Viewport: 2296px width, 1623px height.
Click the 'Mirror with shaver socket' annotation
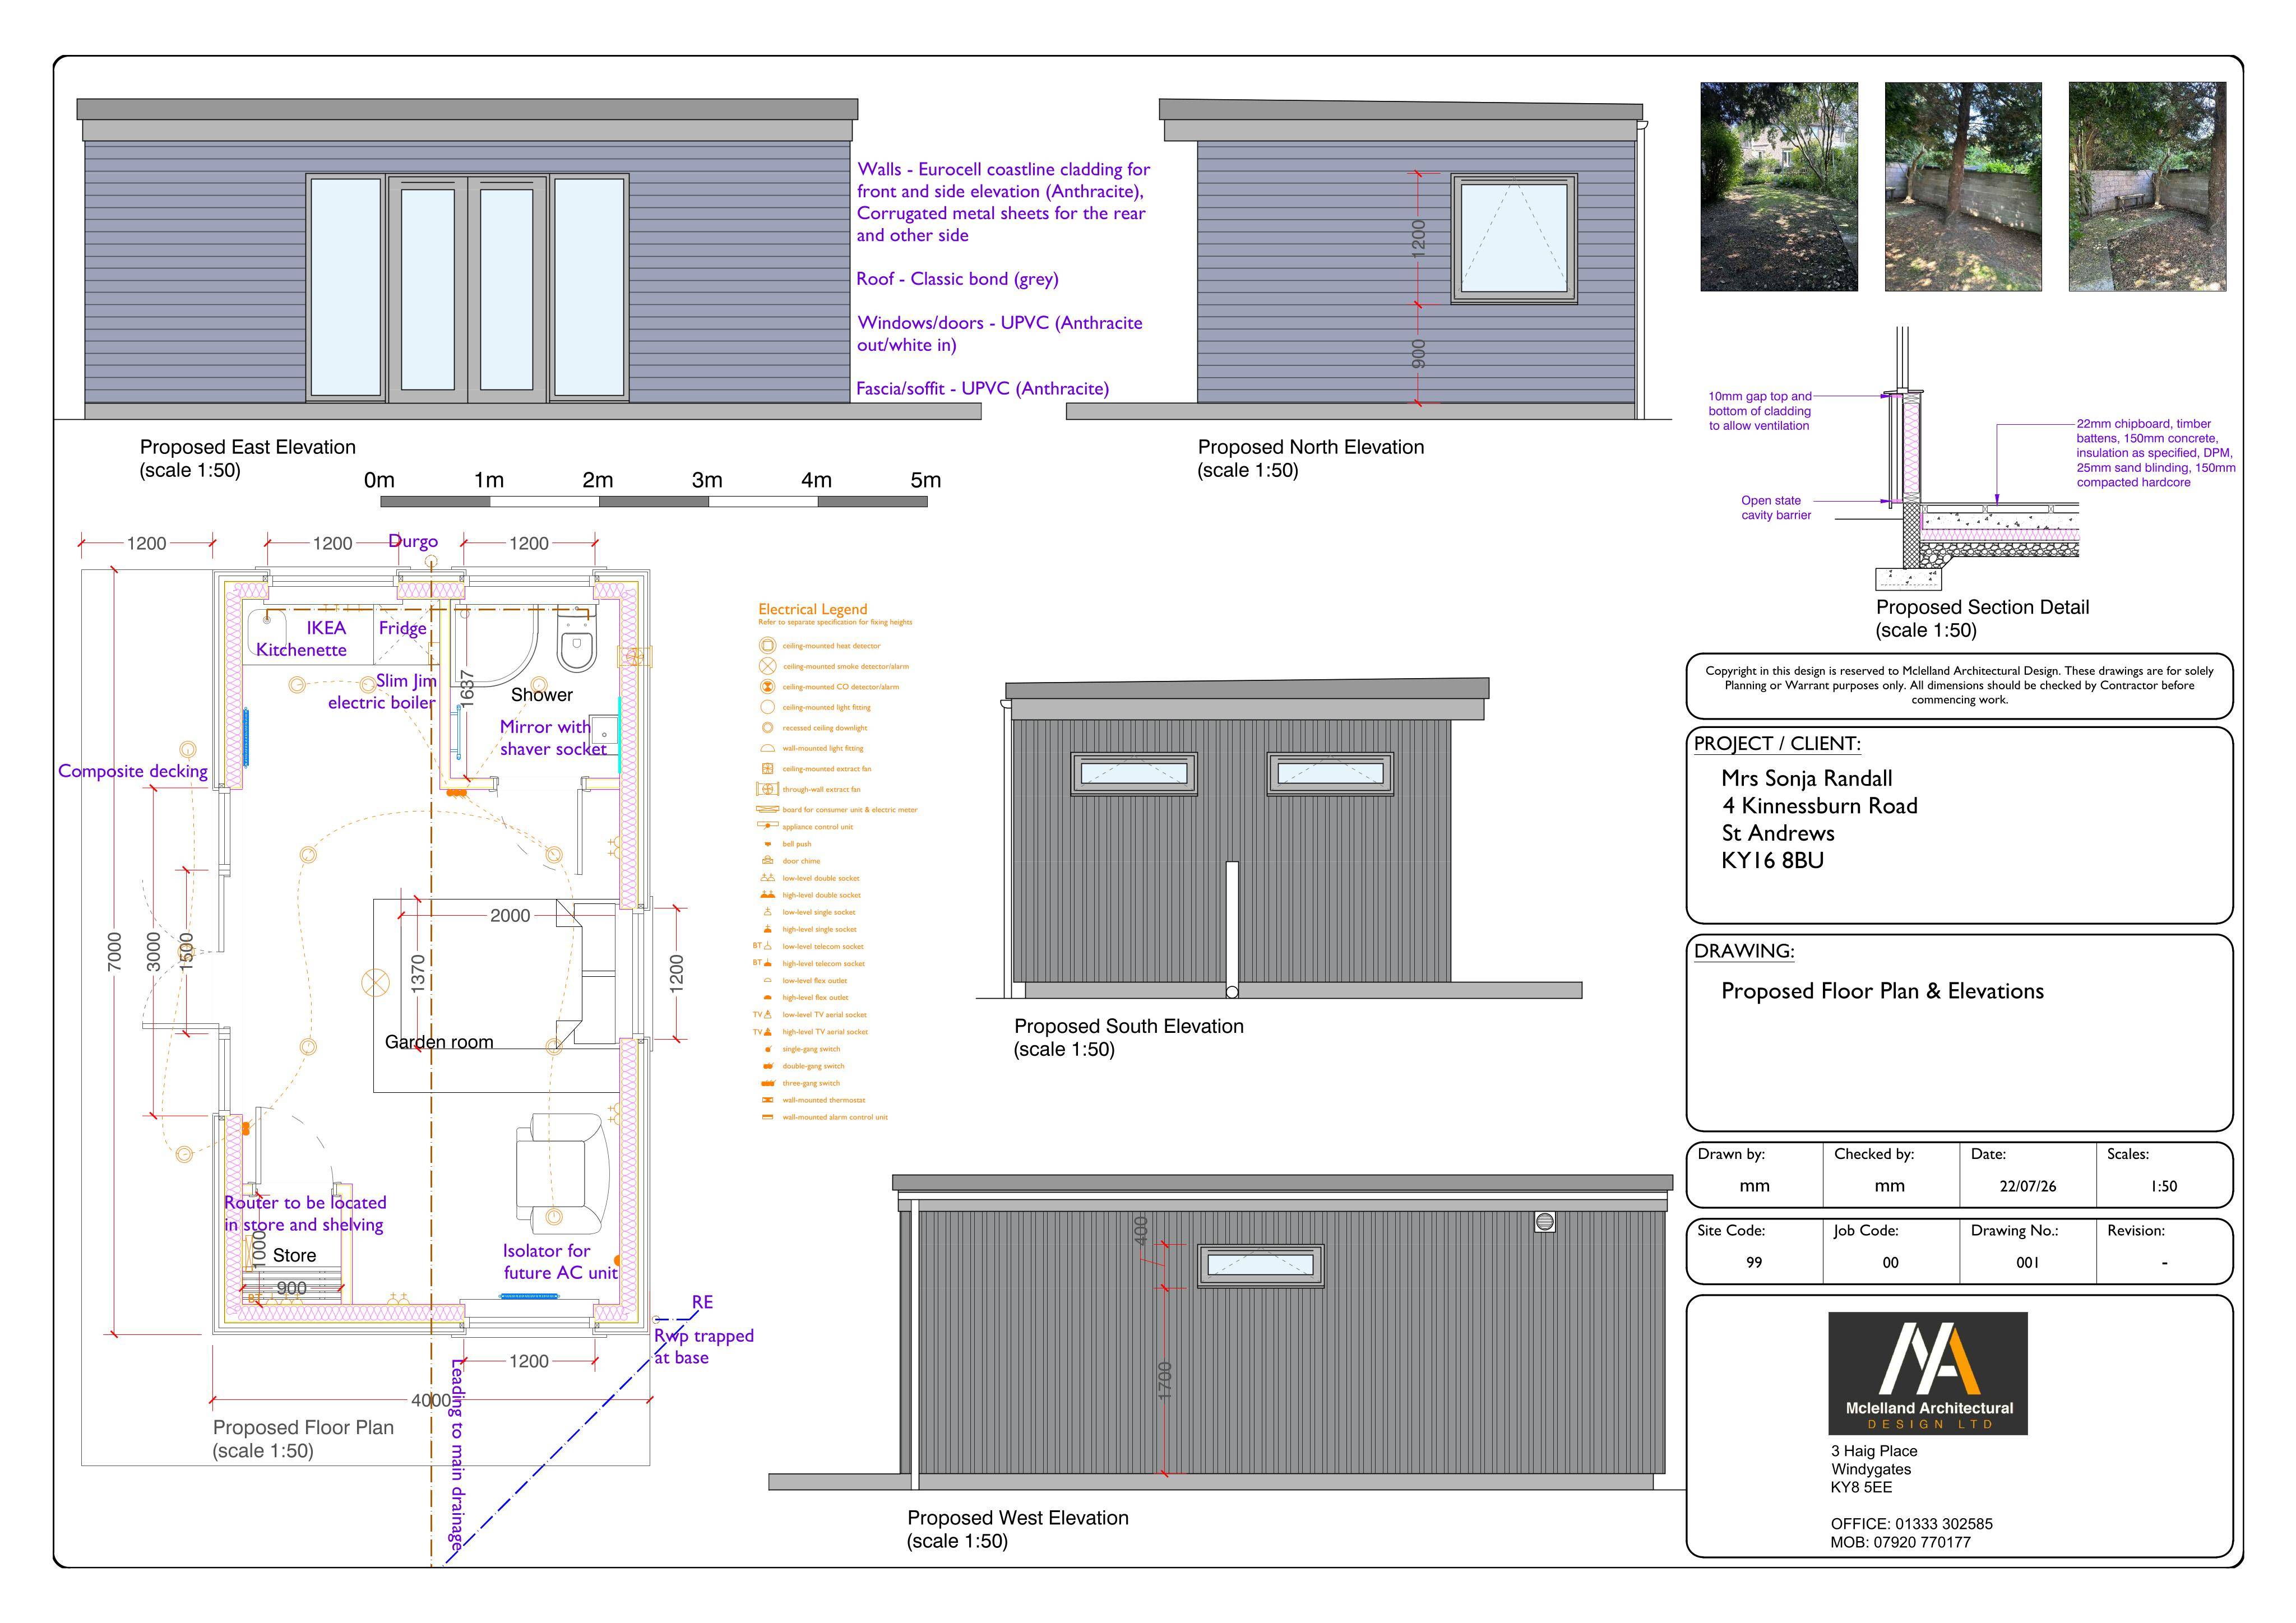(x=553, y=738)
